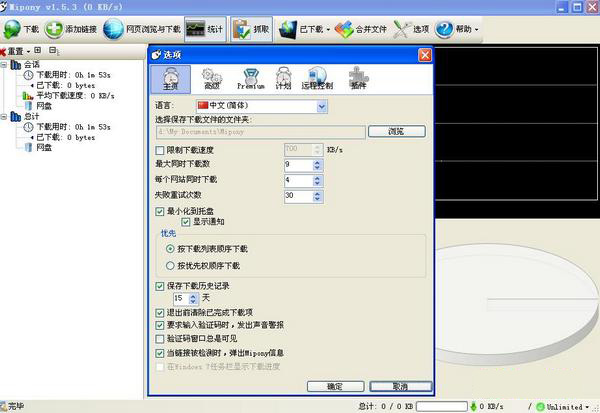
Task: Select the 按优先权顺序下载 radio button
Action: pos(170,266)
